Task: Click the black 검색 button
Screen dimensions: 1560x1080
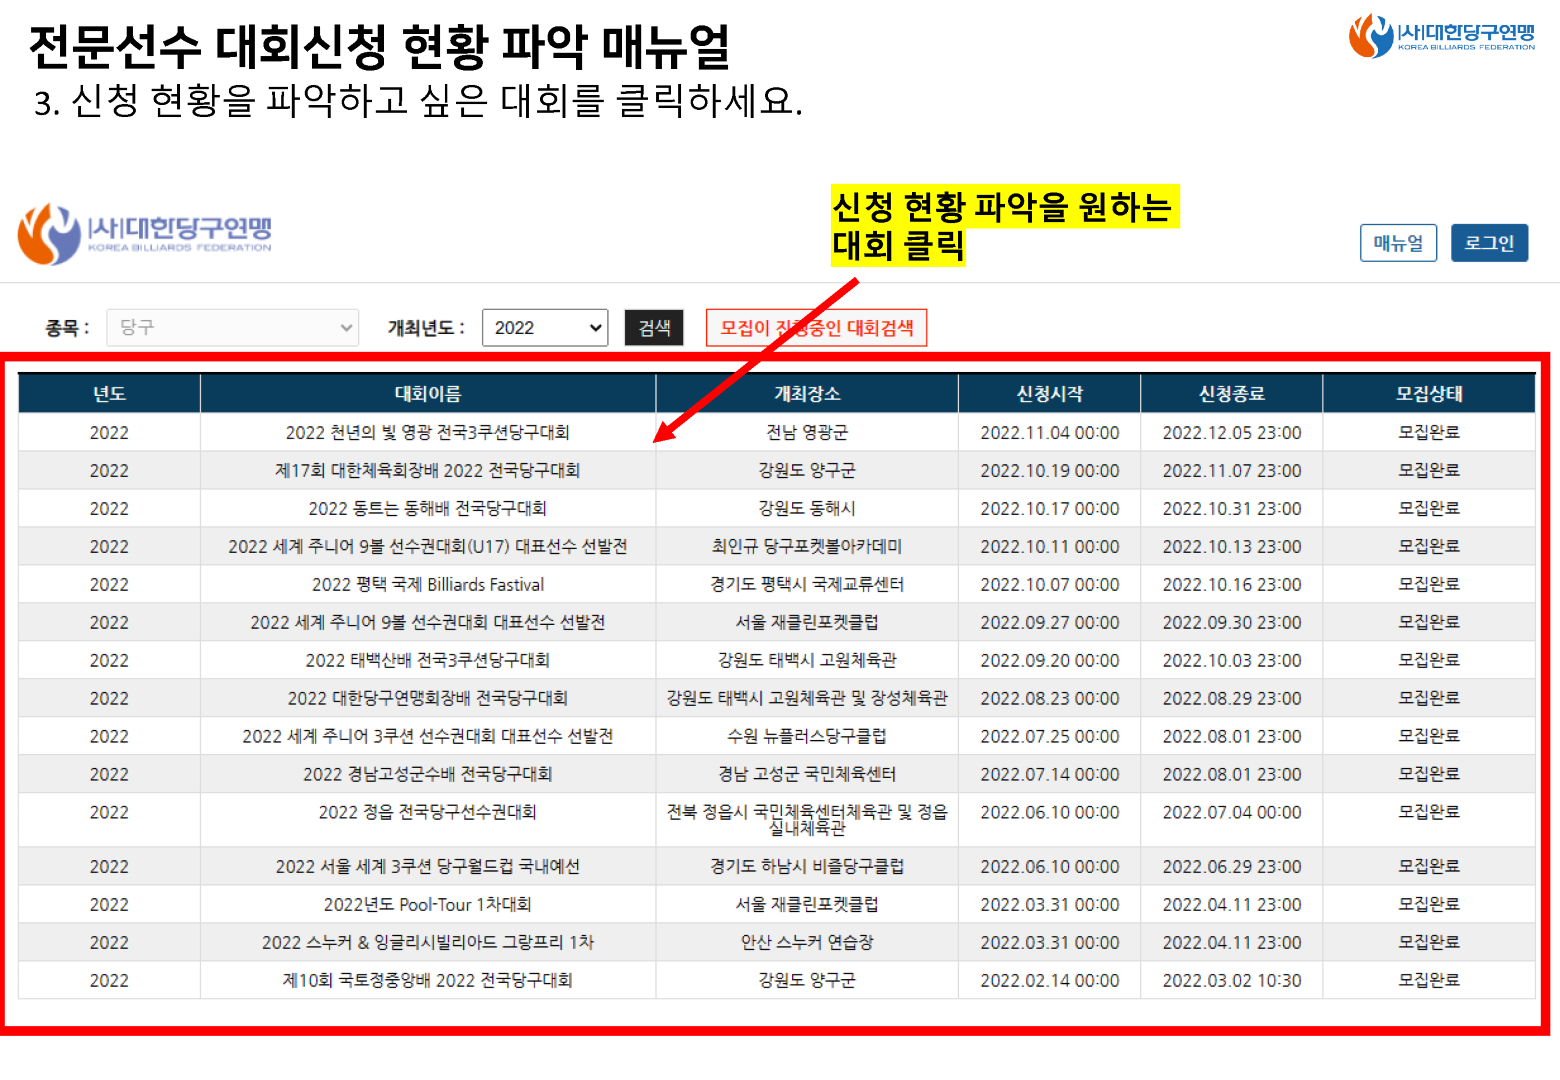Action: (x=654, y=327)
